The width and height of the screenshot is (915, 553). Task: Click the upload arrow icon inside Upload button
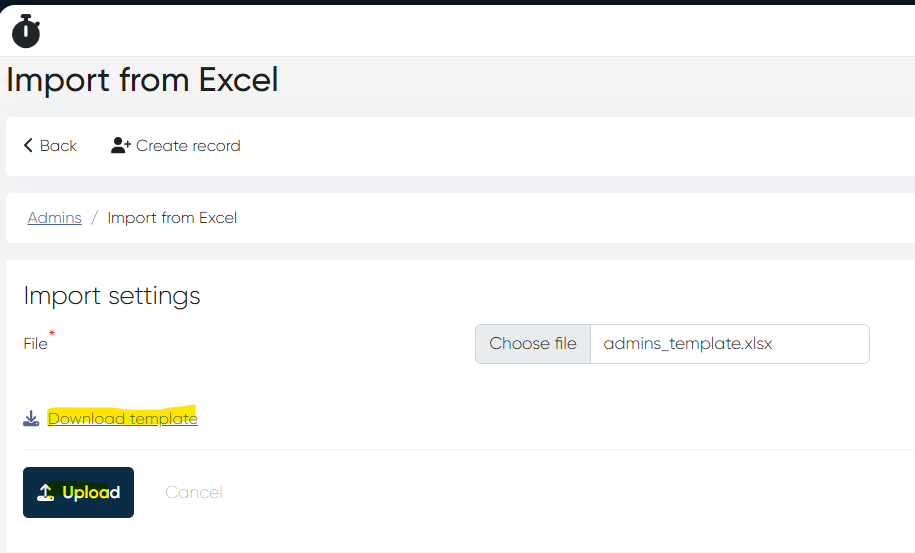pos(45,492)
